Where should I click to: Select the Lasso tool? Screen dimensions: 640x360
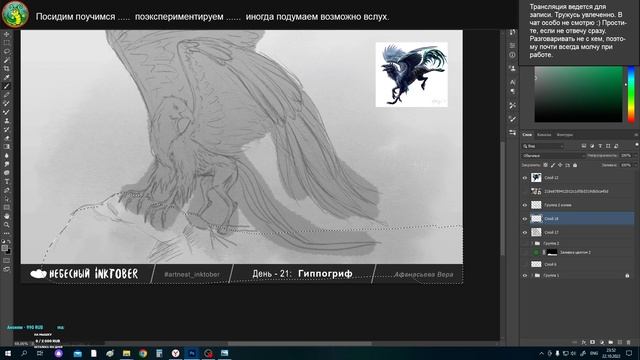click(7, 51)
